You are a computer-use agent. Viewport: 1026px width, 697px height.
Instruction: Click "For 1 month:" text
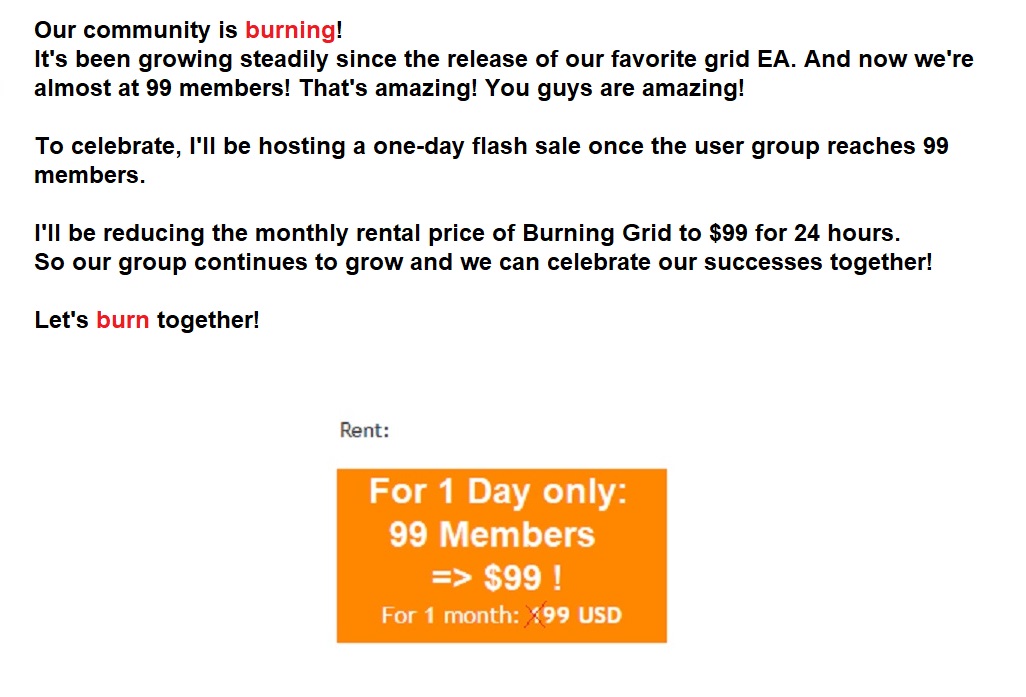450,615
